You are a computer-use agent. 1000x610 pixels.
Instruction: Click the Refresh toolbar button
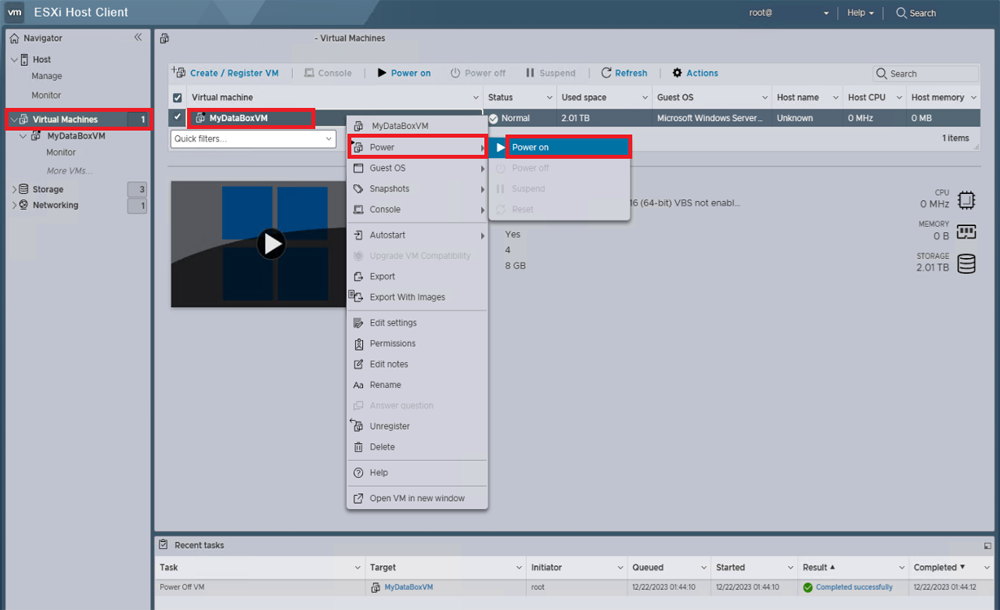[x=624, y=73]
